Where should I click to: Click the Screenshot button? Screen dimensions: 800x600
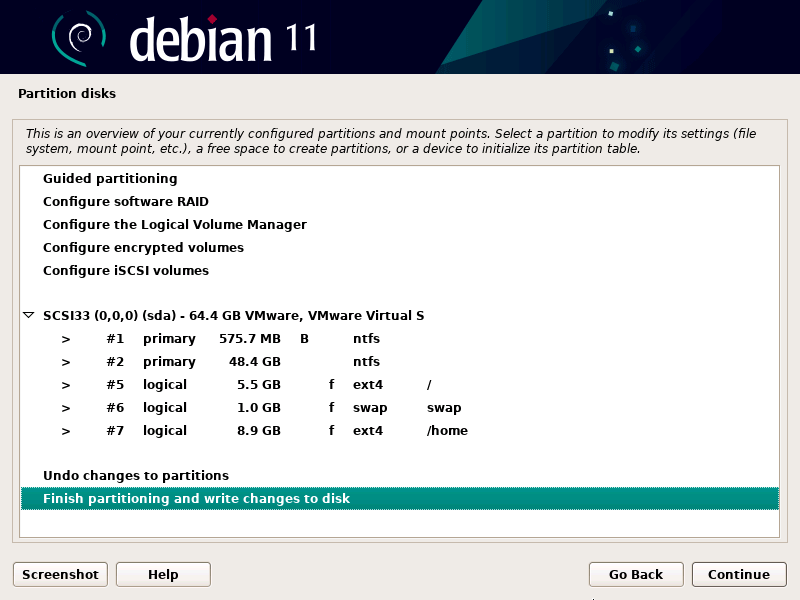60,574
